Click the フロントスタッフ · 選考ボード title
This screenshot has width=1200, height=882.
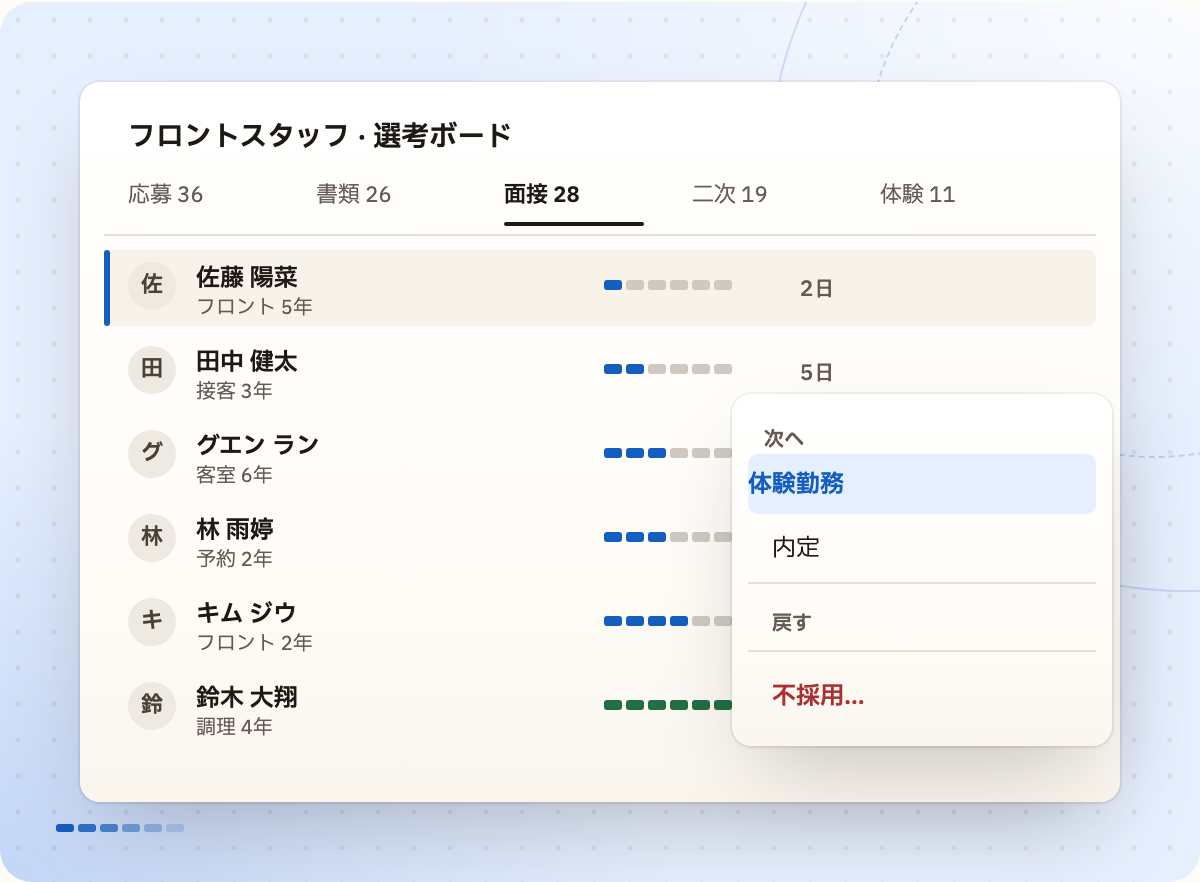pos(321,135)
